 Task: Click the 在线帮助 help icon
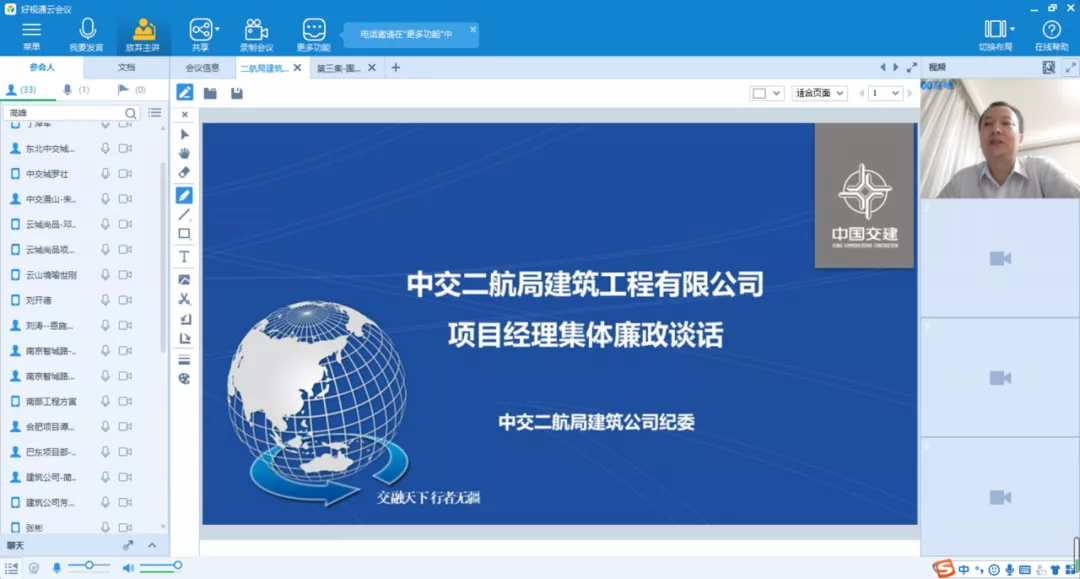[1051, 30]
